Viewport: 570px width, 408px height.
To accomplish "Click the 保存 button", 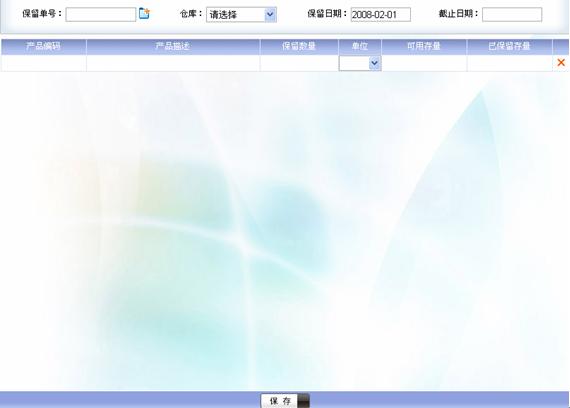I will [280, 401].
